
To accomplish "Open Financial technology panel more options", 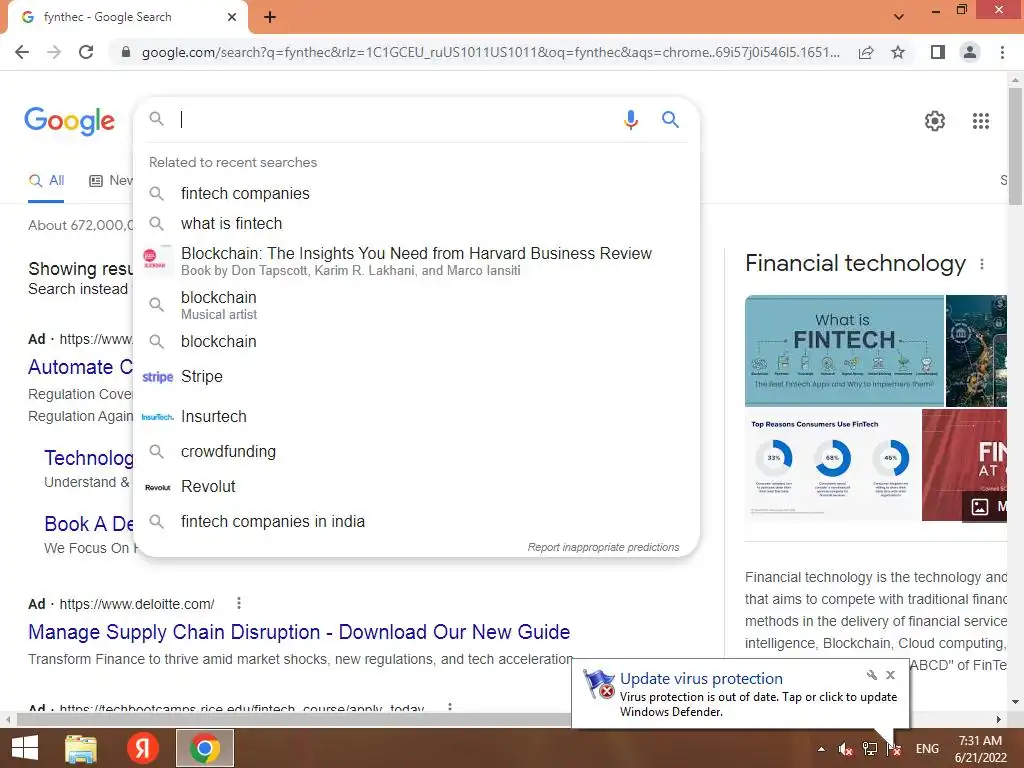I will [x=982, y=264].
